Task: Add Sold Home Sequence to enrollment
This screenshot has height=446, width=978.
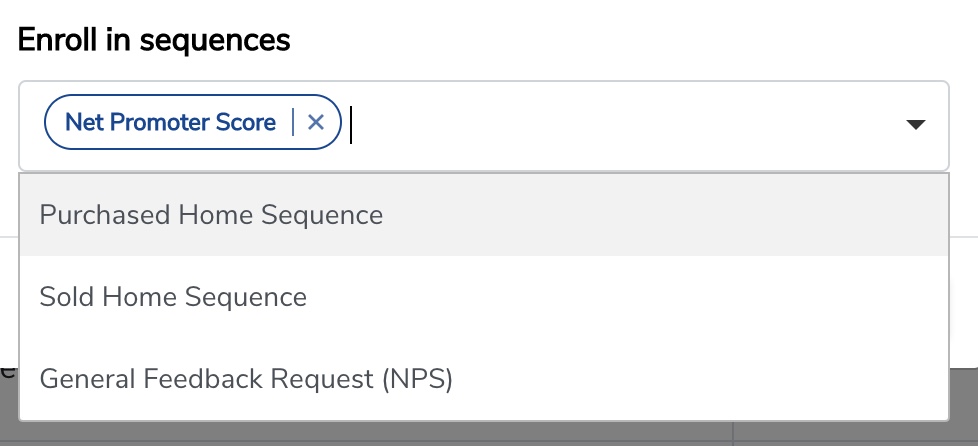Action: [173, 297]
